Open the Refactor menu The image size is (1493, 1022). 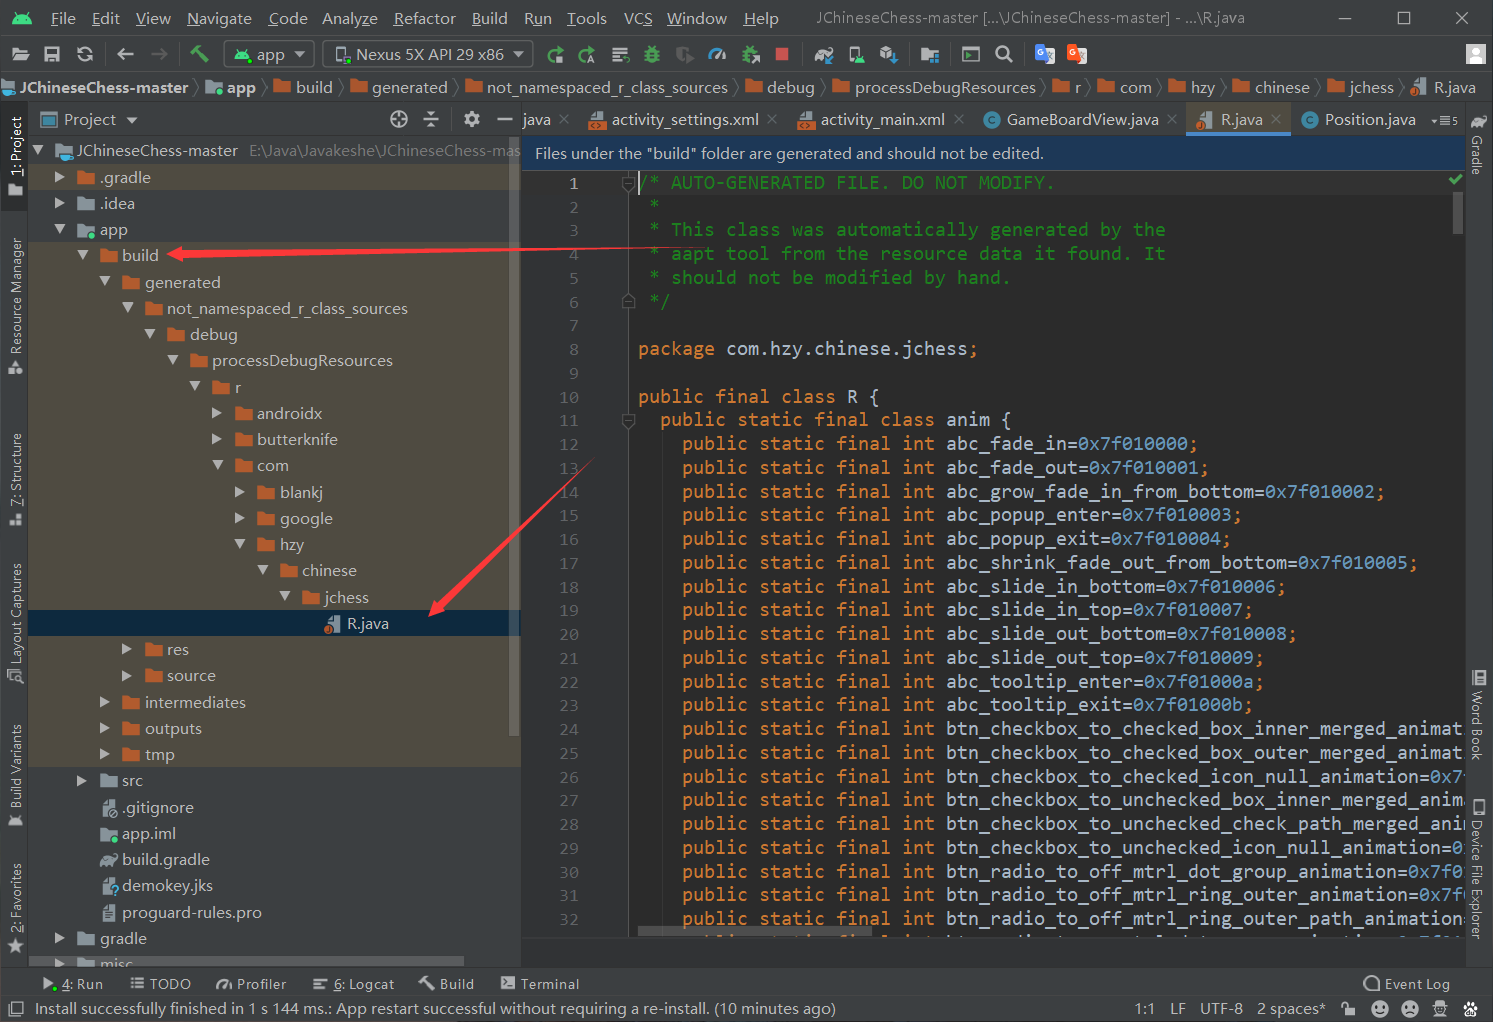(424, 18)
